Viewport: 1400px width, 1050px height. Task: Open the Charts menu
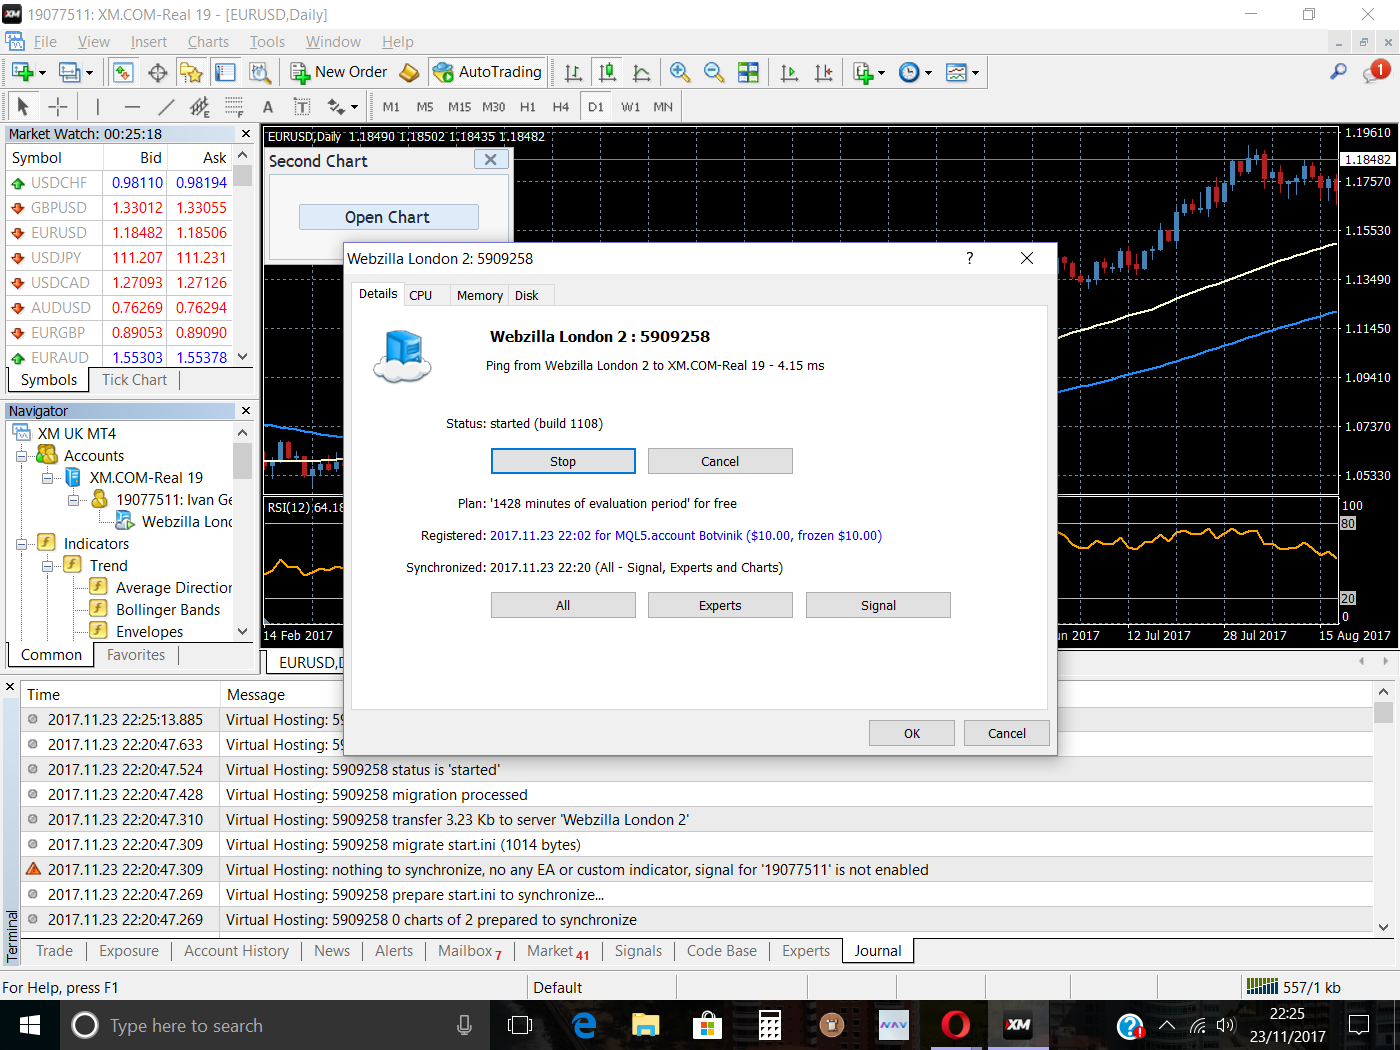click(208, 42)
